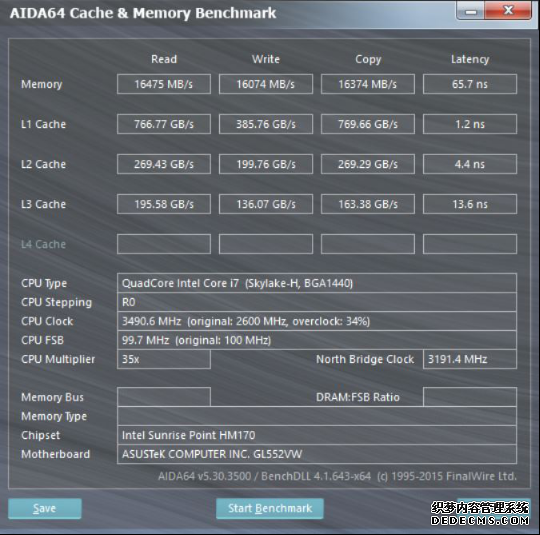Click the greyed L4 Cache row label
Viewport: 540px width, 535px height.
(x=43, y=244)
